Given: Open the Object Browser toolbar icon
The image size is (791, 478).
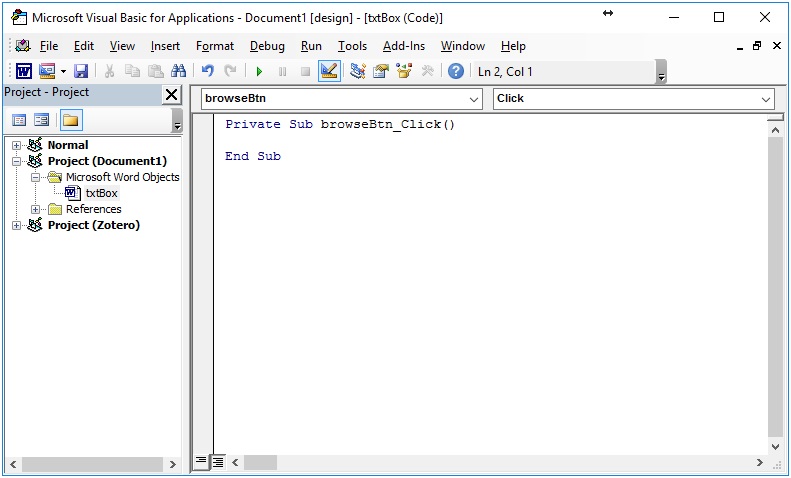Looking at the screenshot, I should (404, 71).
